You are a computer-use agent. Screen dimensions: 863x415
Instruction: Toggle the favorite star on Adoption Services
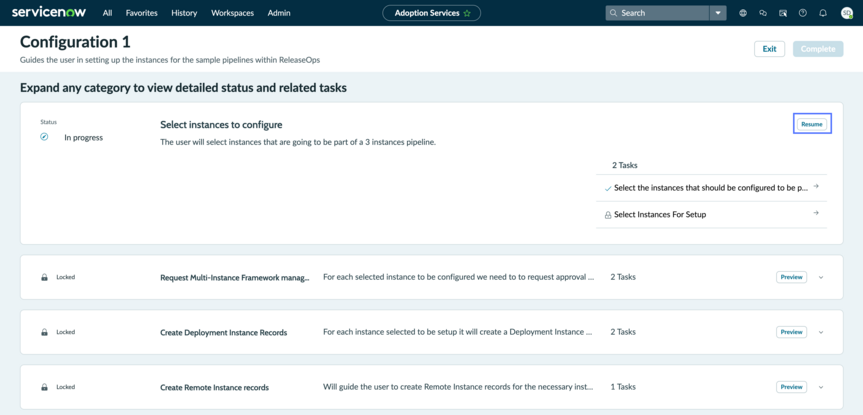point(467,13)
